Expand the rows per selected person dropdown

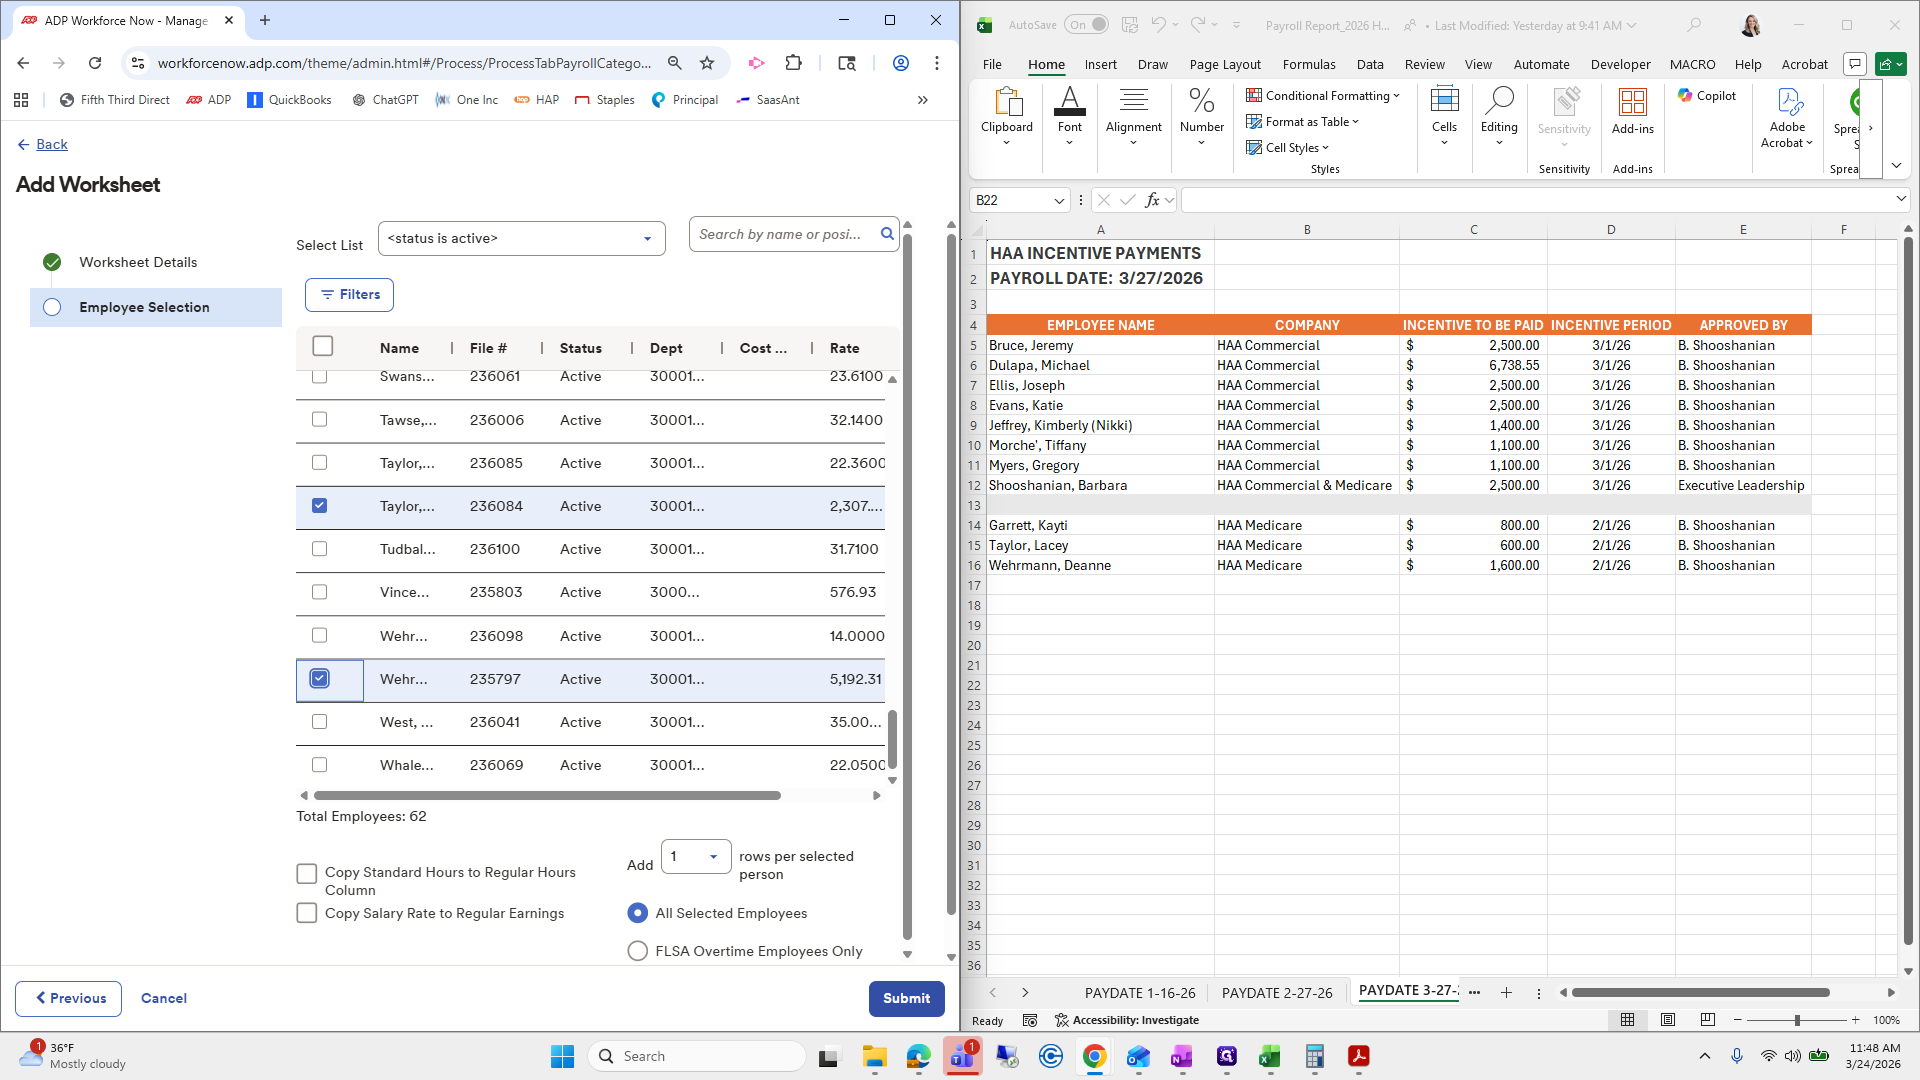tap(696, 857)
